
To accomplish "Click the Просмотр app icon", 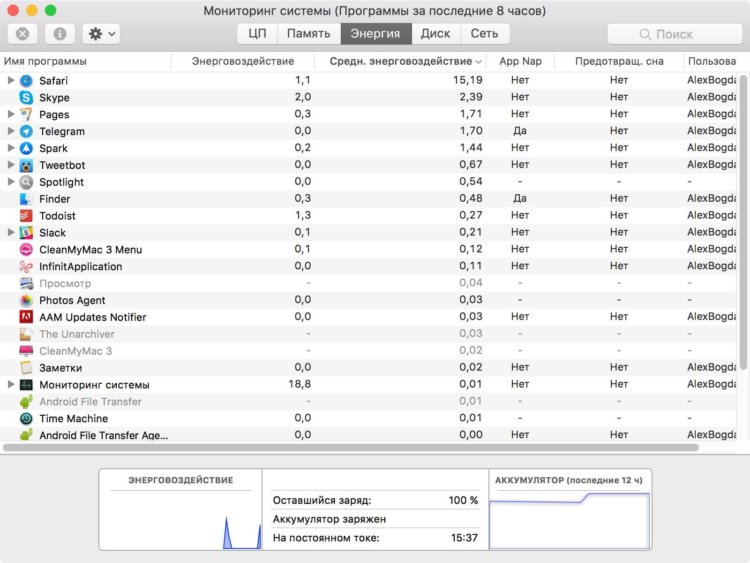I will (26, 283).
